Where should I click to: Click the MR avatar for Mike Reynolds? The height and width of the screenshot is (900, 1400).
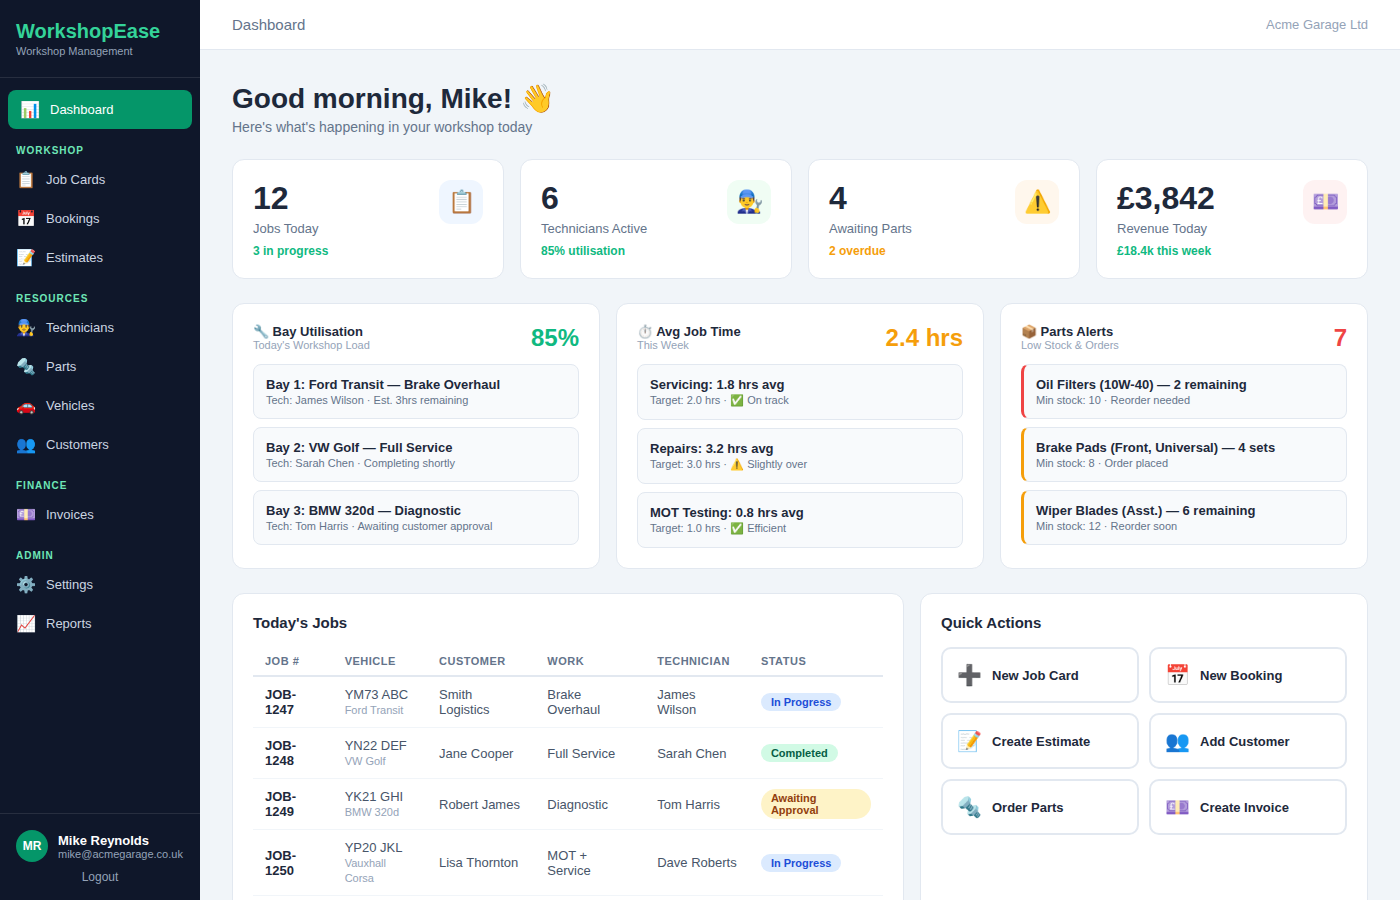pos(31,846)
